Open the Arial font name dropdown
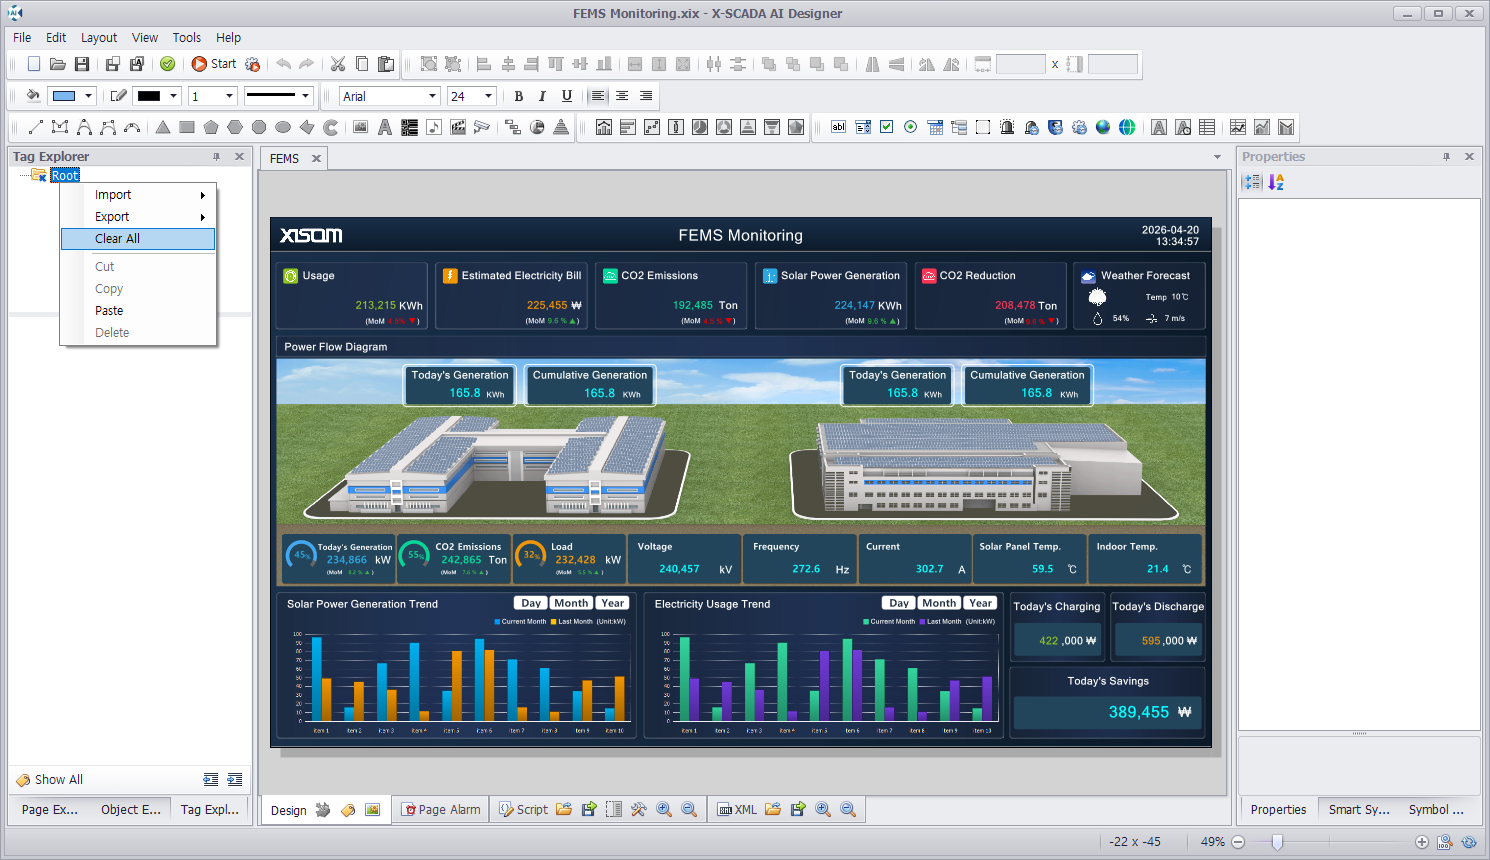This screenshot has width=1490, height=860. pyautogui.click(x=432, y=96)
